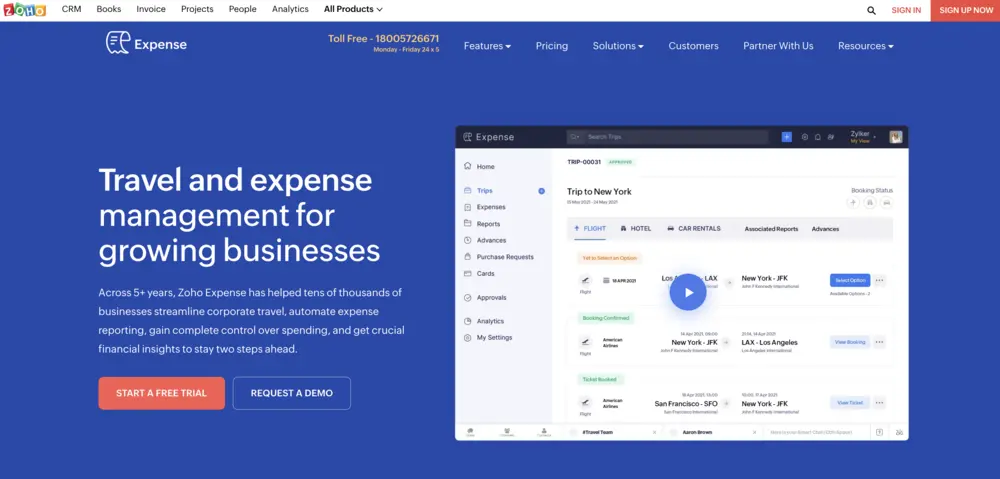1000x479 pixels.
Task: Expand the Solutions menu
Action: (618, 46)
